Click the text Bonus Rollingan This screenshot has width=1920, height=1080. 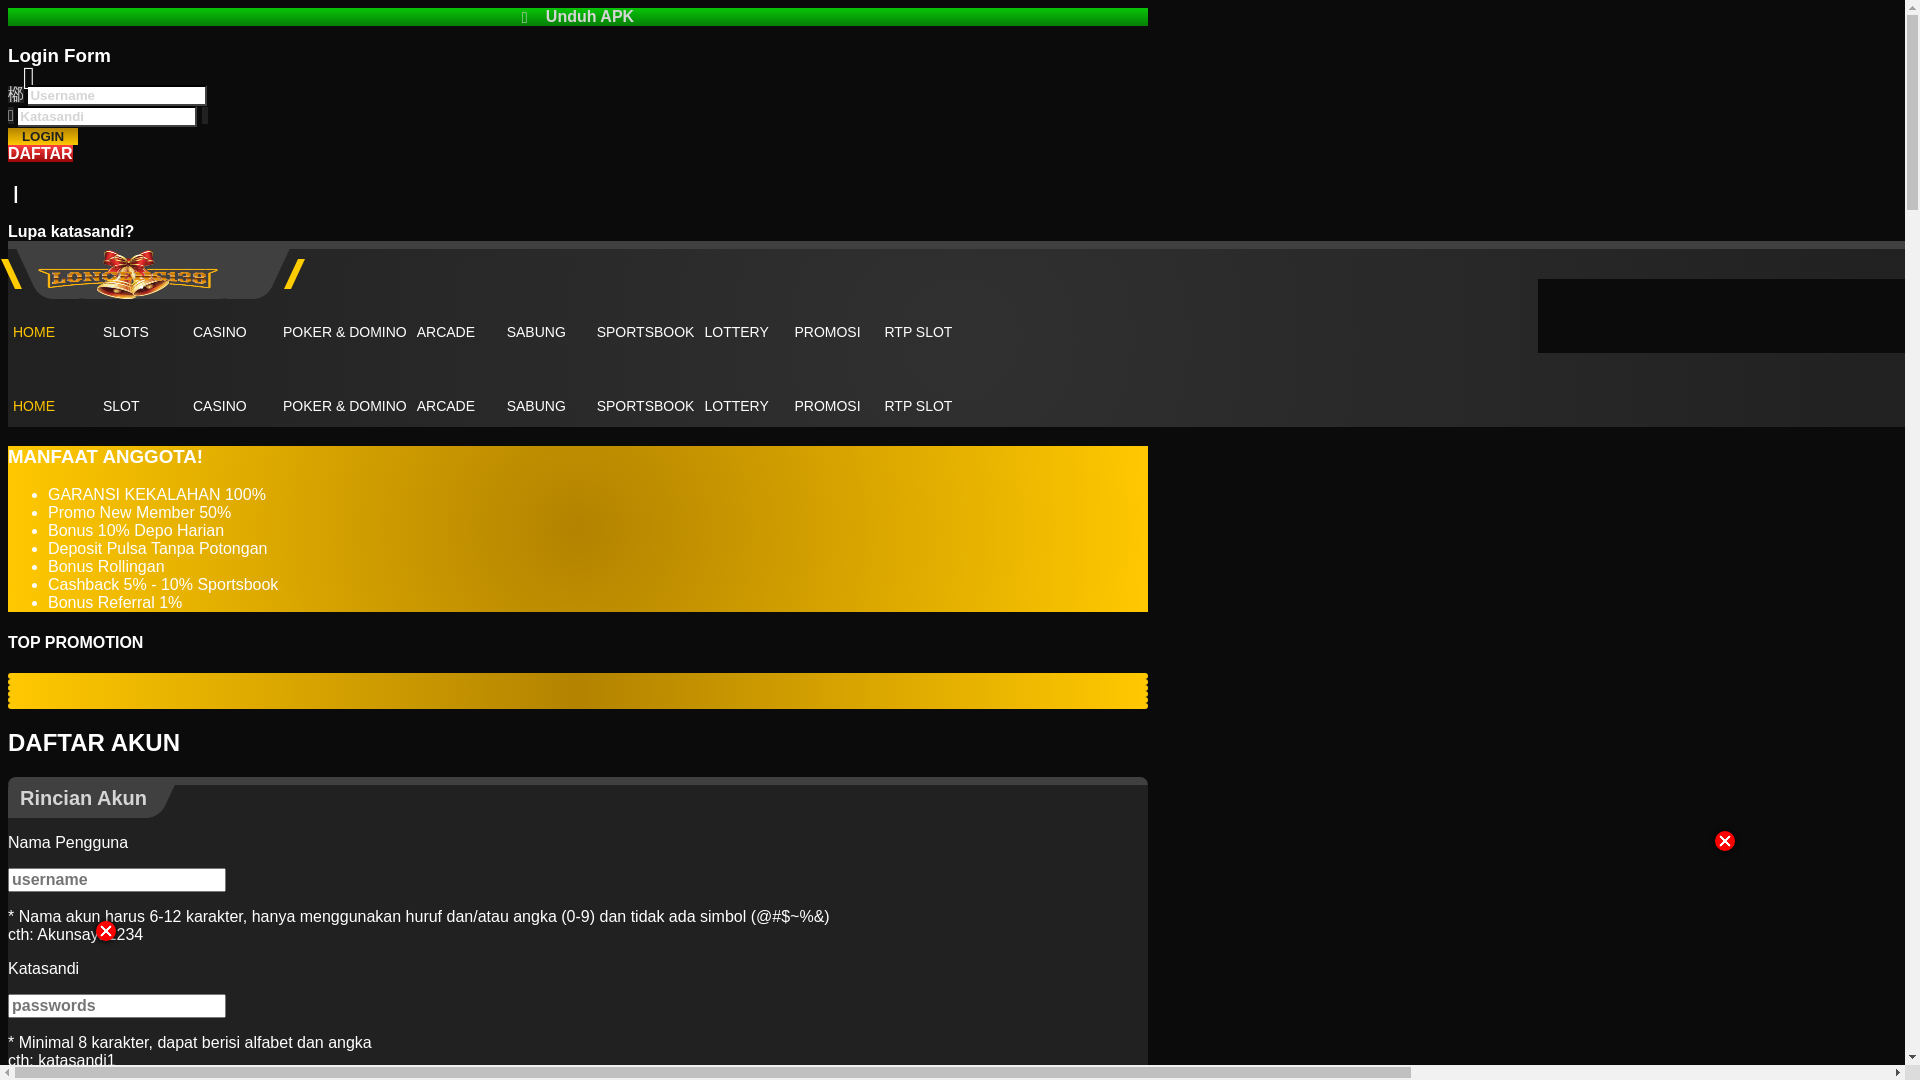pyautogui.click(x=106, y=566)
